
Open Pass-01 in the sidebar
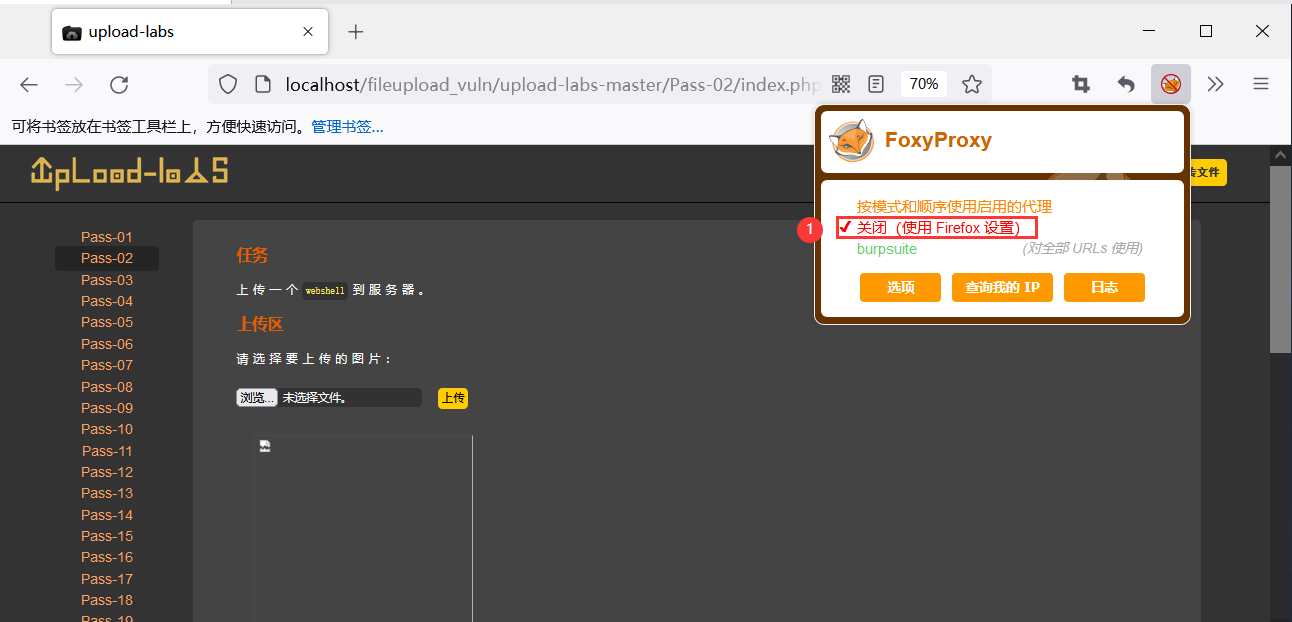click(x=107, y=237)
